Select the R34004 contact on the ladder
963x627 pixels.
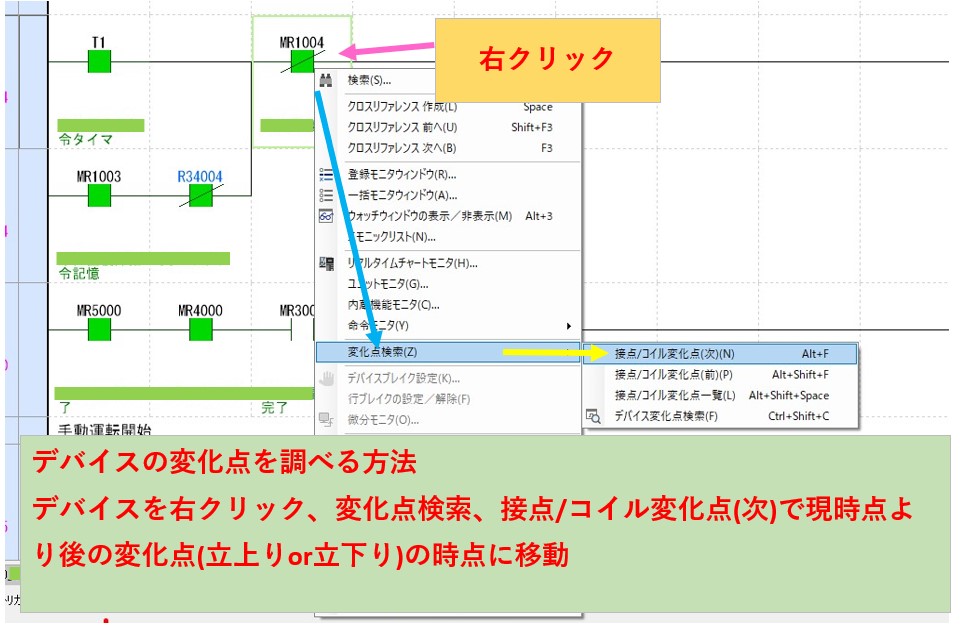200,196
